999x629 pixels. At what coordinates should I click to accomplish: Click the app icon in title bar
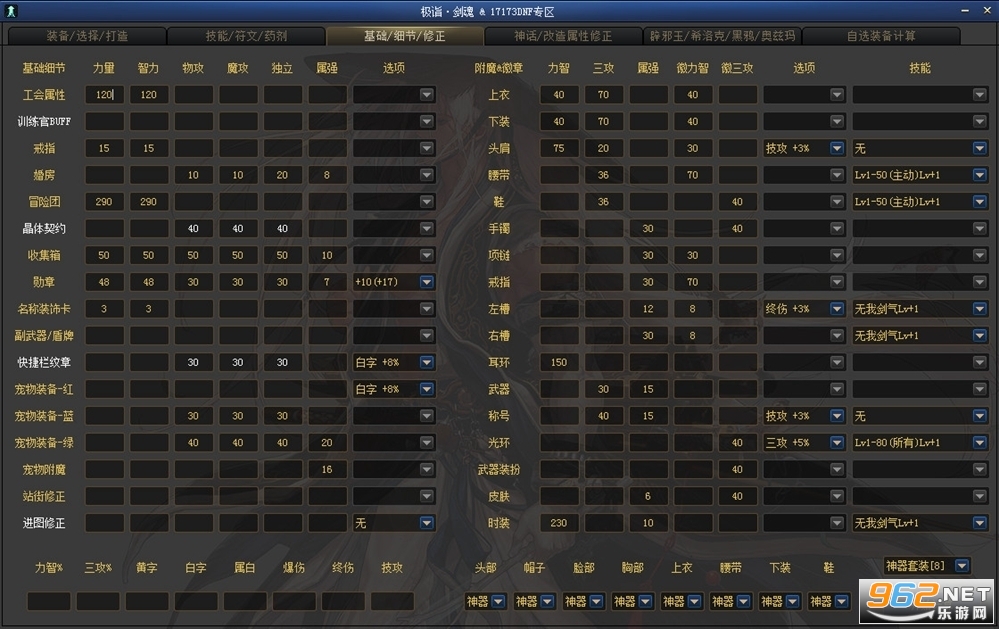pos(10,11)
